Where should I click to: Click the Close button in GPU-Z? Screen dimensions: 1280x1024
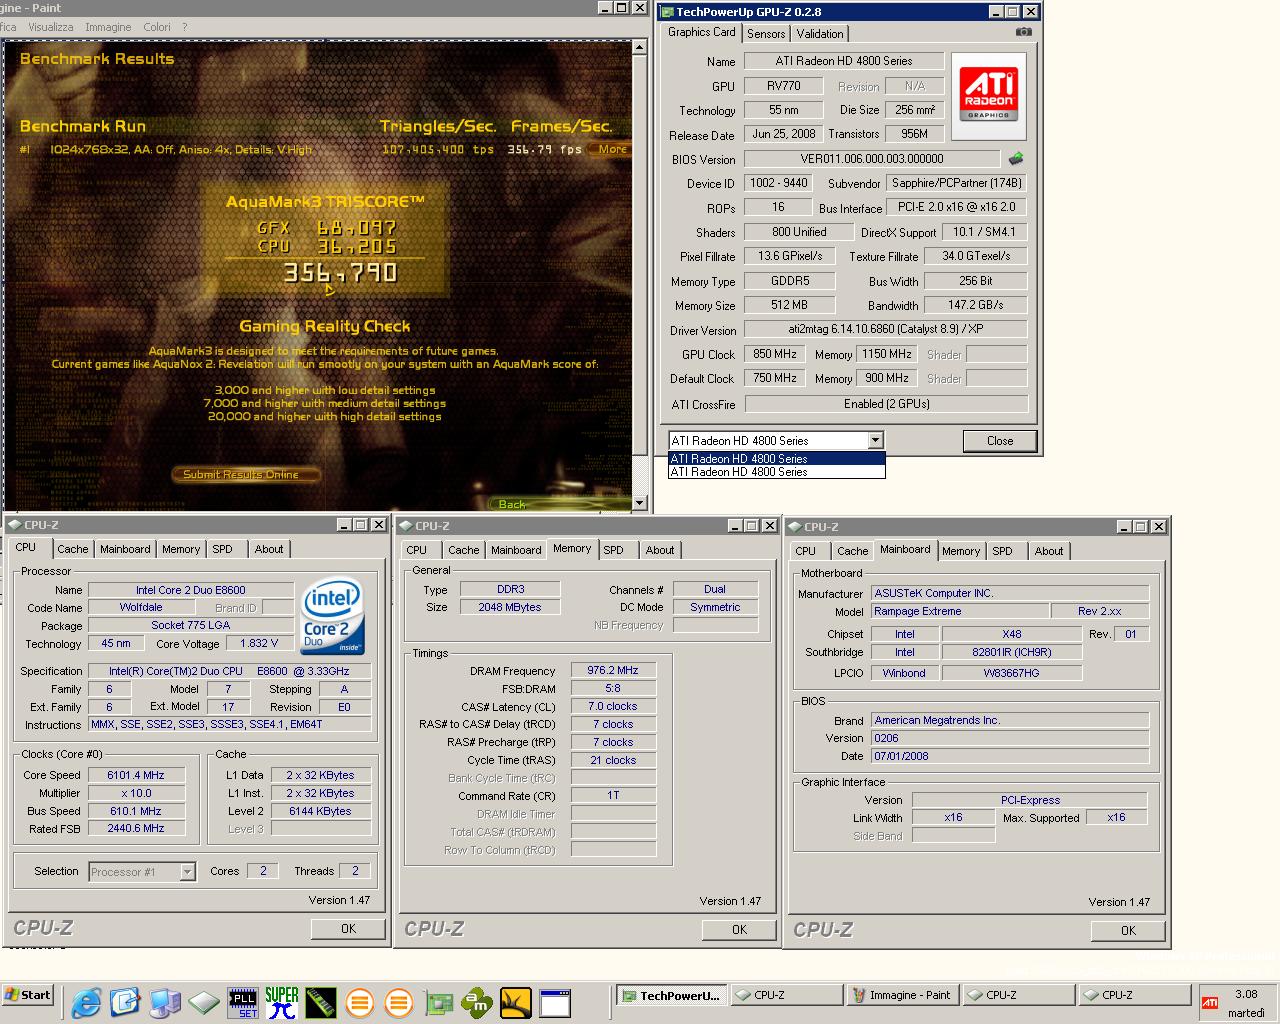point(1000,441)
